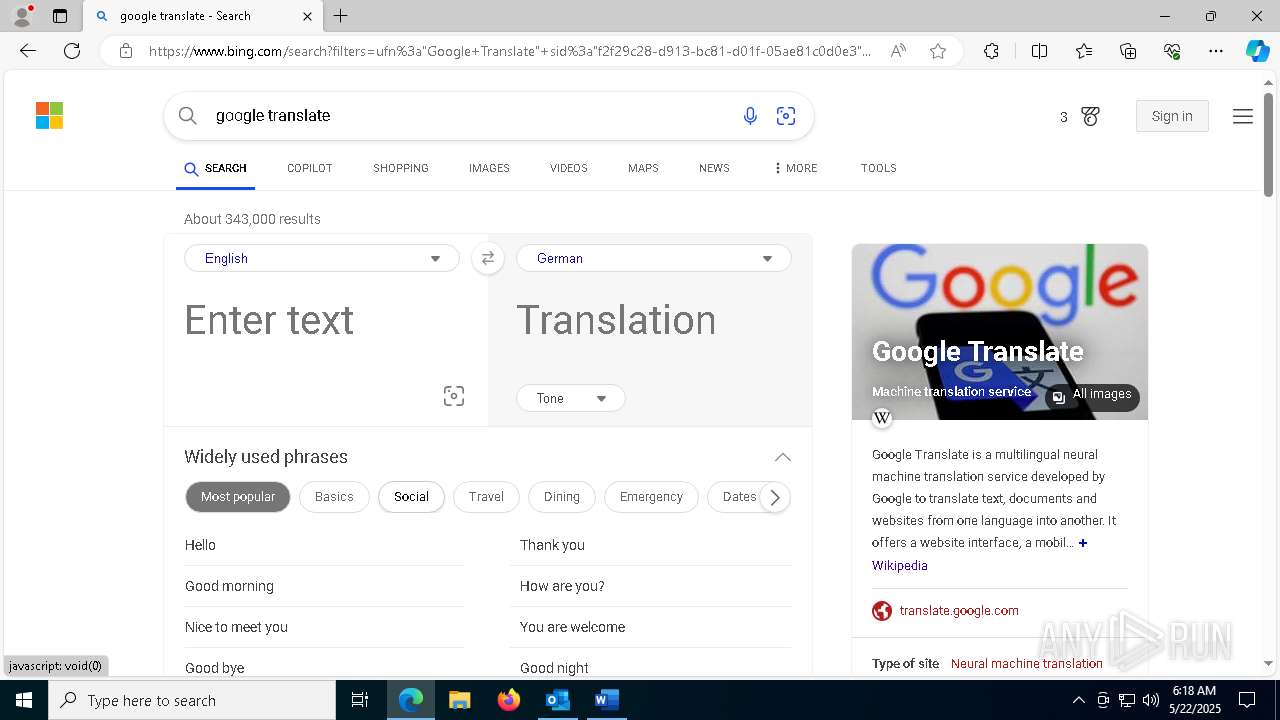
Task: Switch to the NEWS tab
Action: tap(714, 168)
